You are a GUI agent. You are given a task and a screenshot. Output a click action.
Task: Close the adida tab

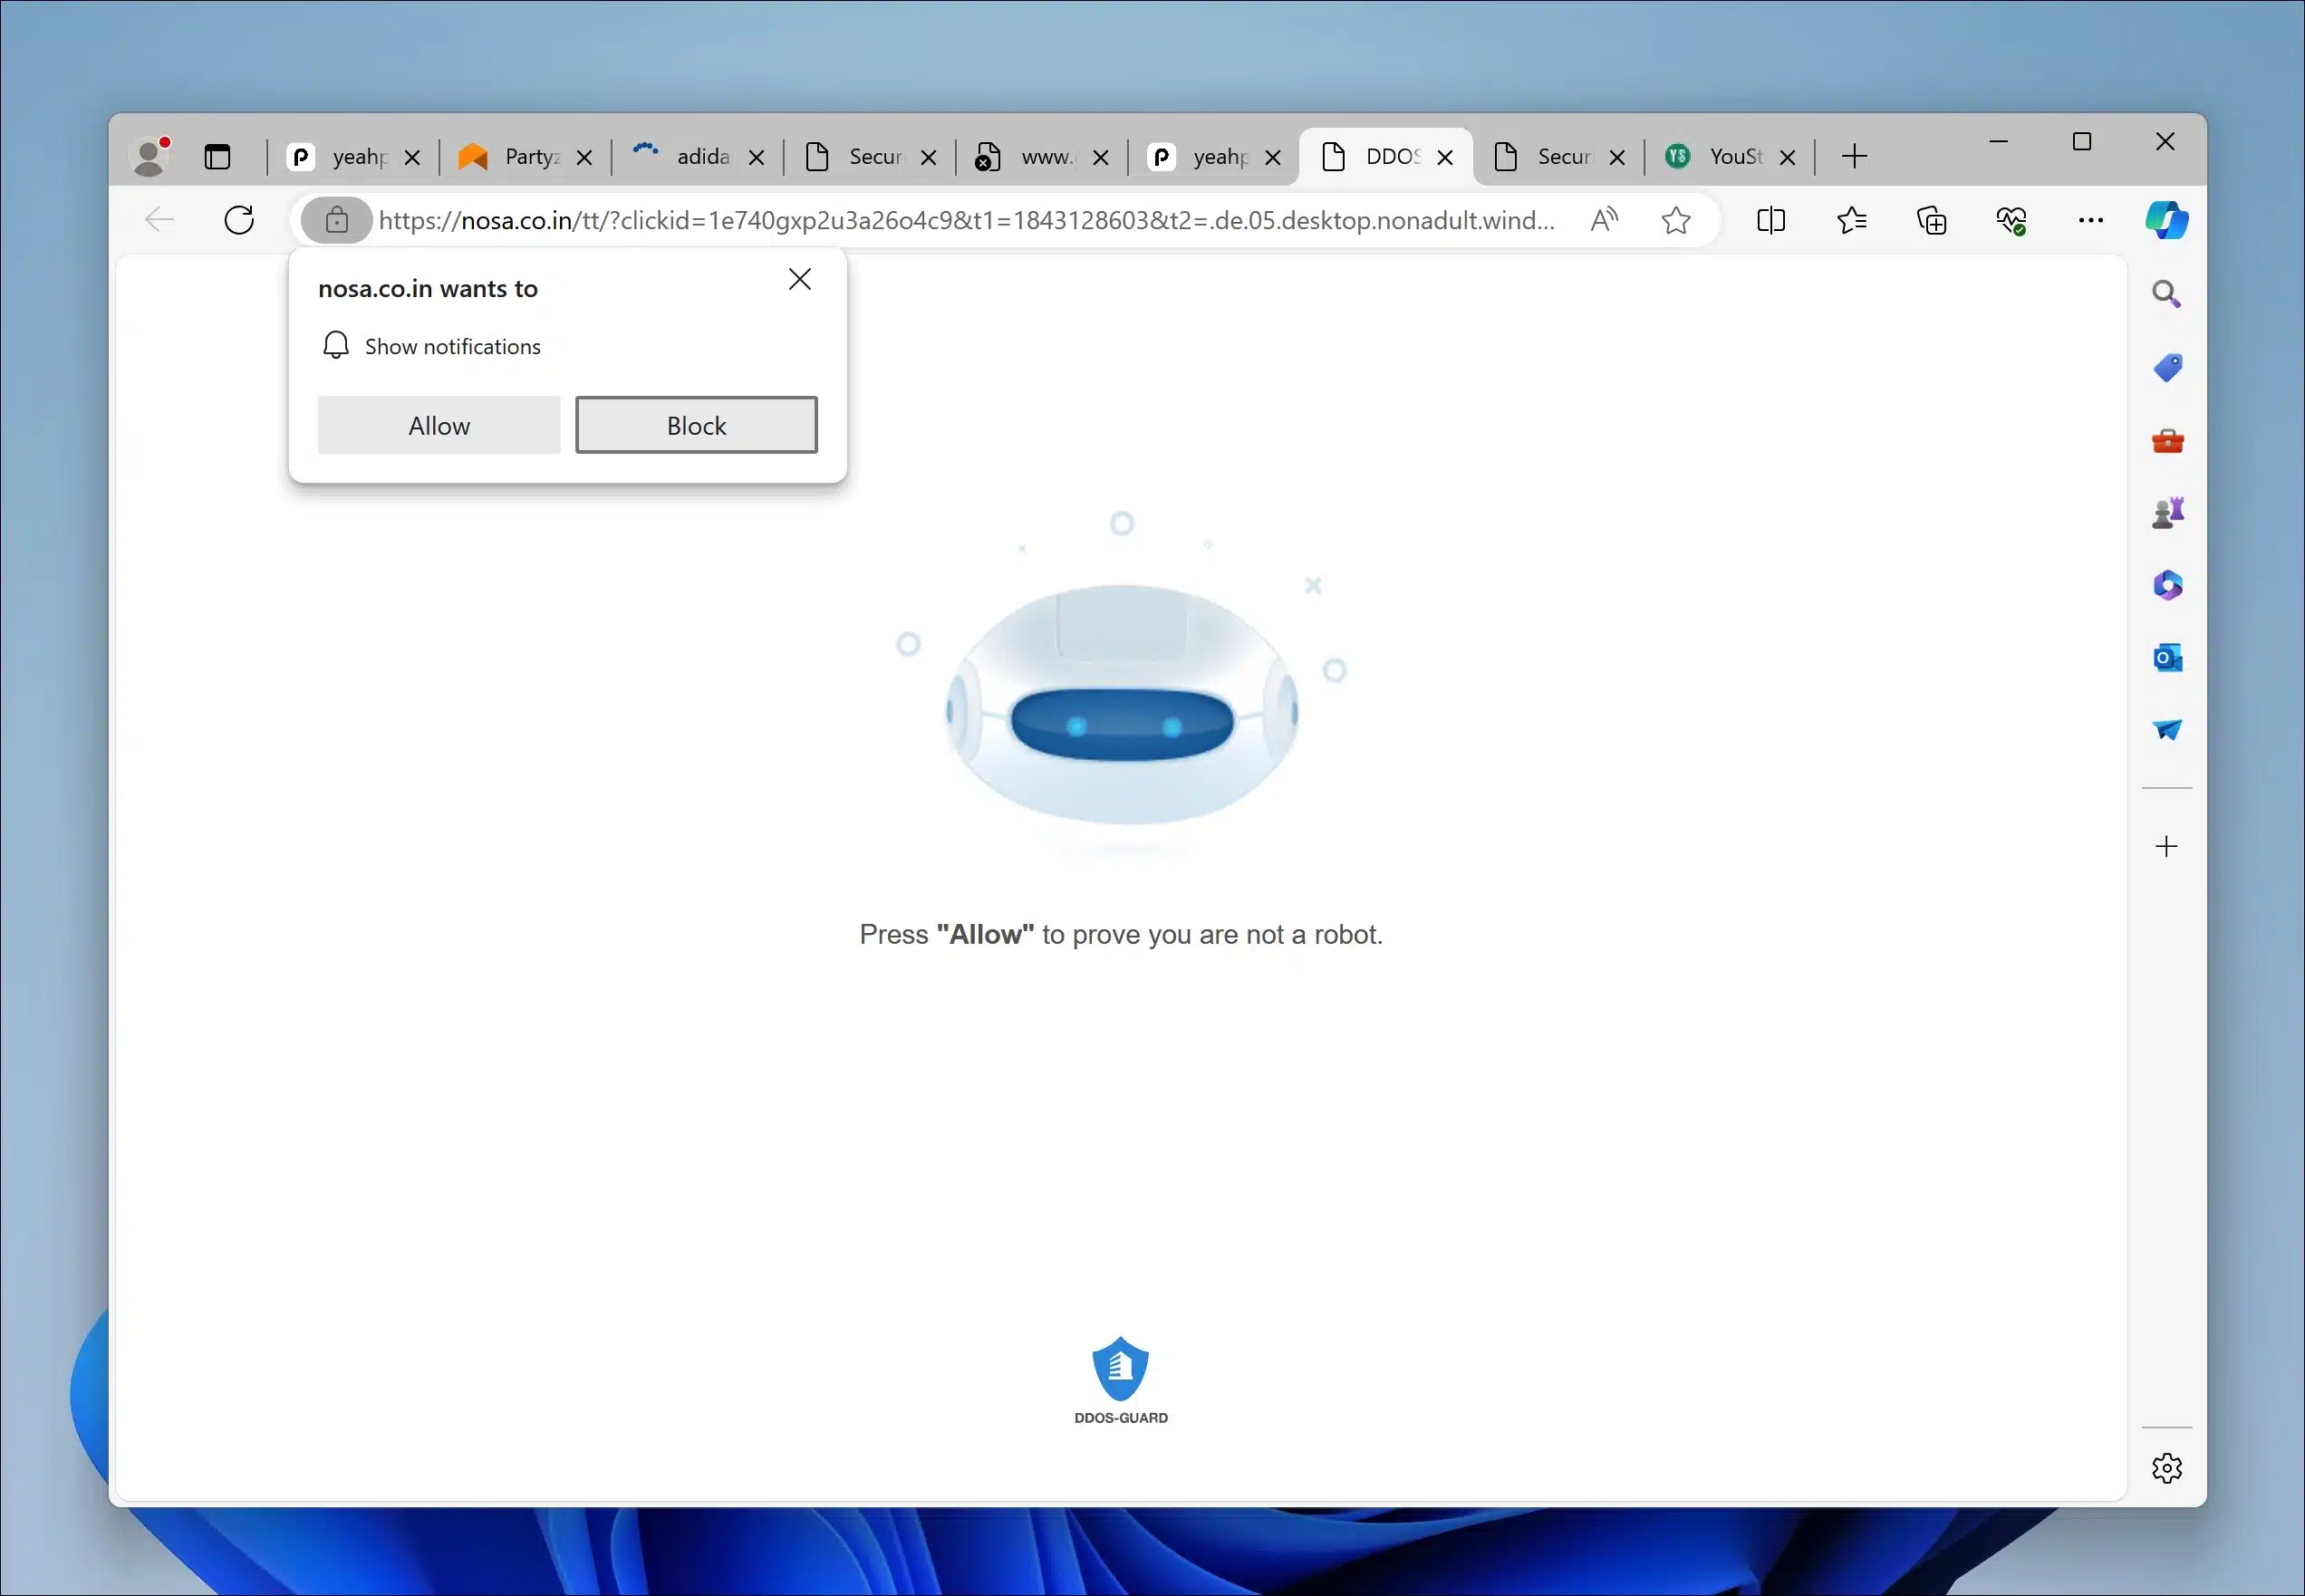tap(757, 157)
